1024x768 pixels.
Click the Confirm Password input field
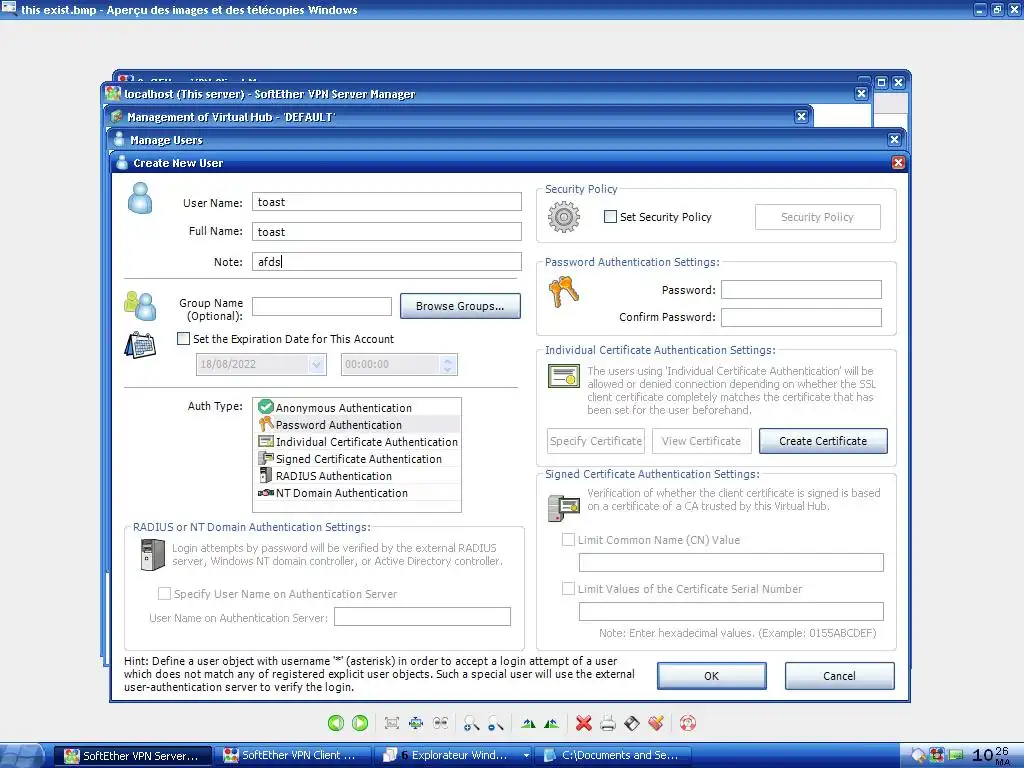coord(801,317)
